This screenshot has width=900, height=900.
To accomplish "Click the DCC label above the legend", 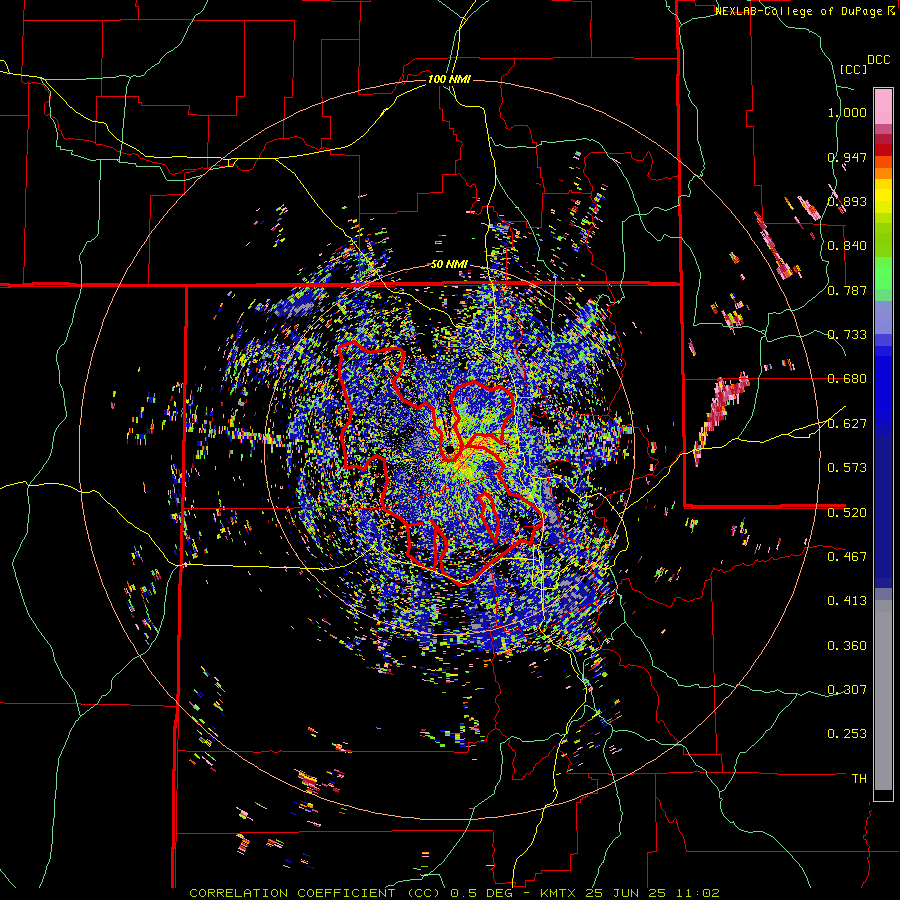I will coord(878,60).
